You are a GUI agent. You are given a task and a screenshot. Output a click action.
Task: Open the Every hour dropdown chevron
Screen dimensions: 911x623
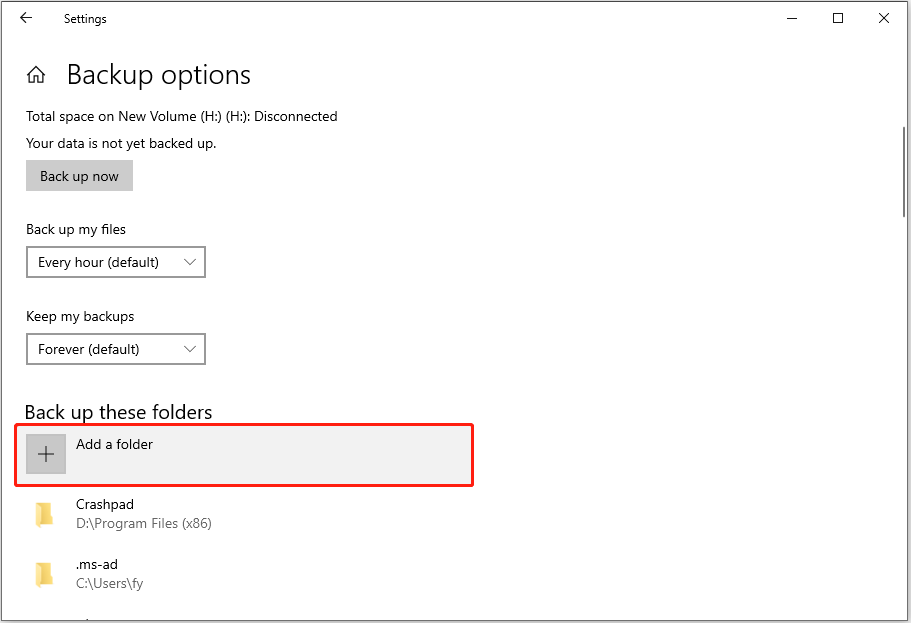tap(190, 261)
